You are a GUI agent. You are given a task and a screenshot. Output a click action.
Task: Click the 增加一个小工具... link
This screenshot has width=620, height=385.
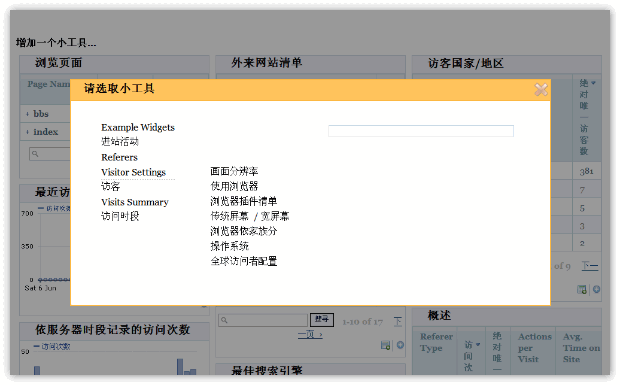click(x=56, y=42)
